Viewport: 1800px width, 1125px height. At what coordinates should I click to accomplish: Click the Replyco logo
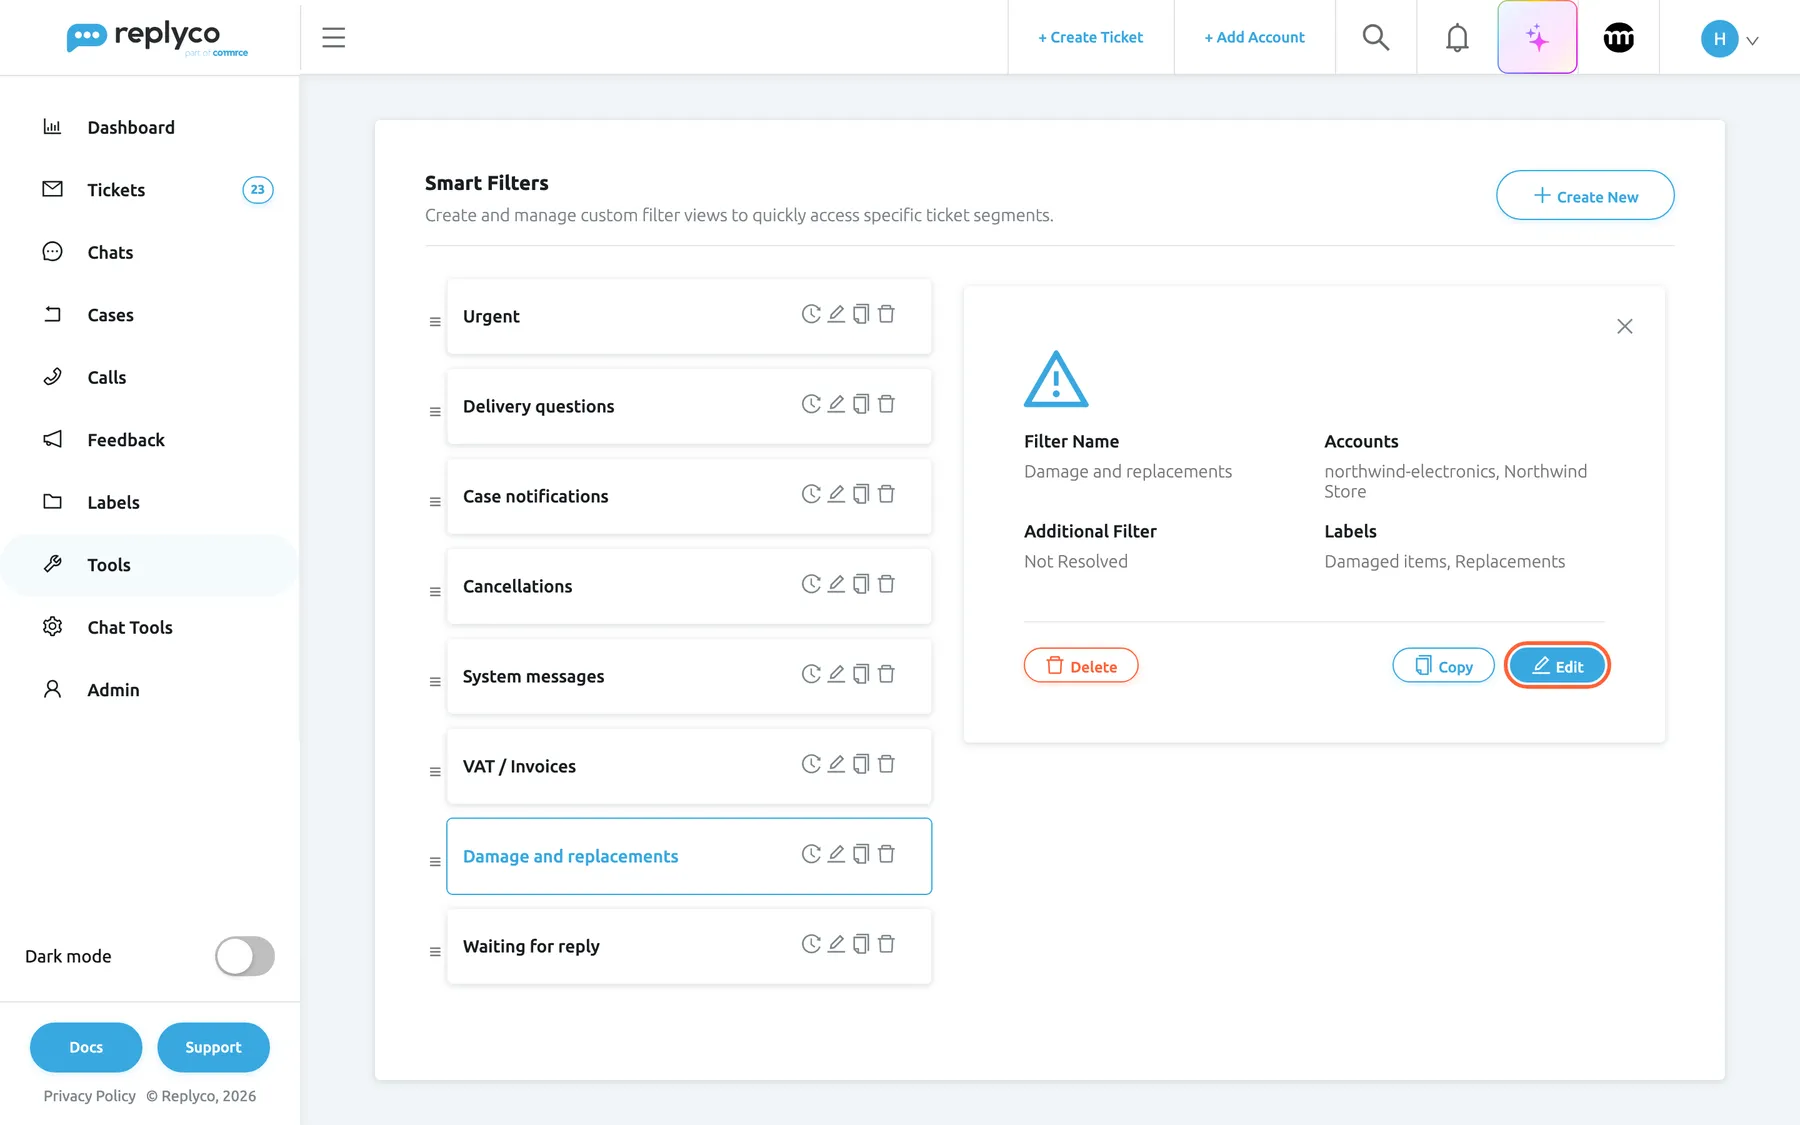pos(157,38)
